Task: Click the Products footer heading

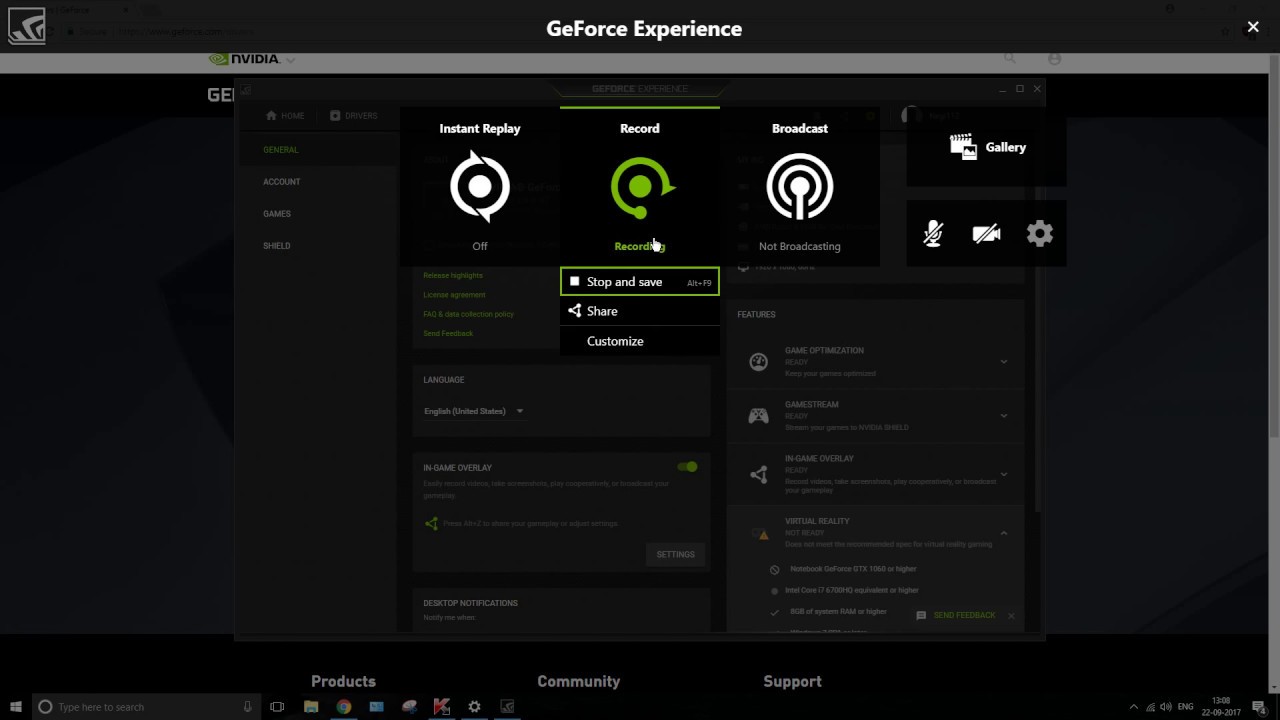Action: pos(343,681)
